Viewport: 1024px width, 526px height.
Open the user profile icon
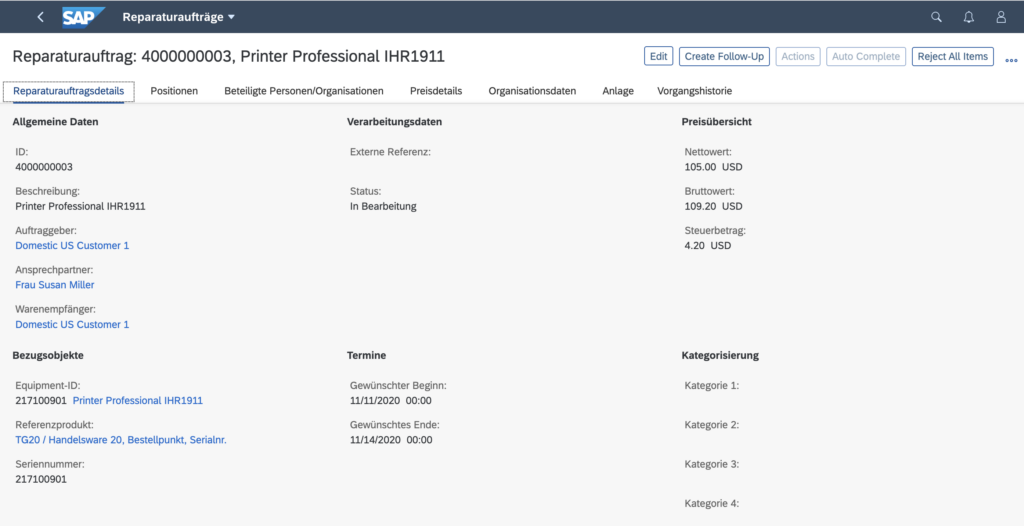[1000, 17]
